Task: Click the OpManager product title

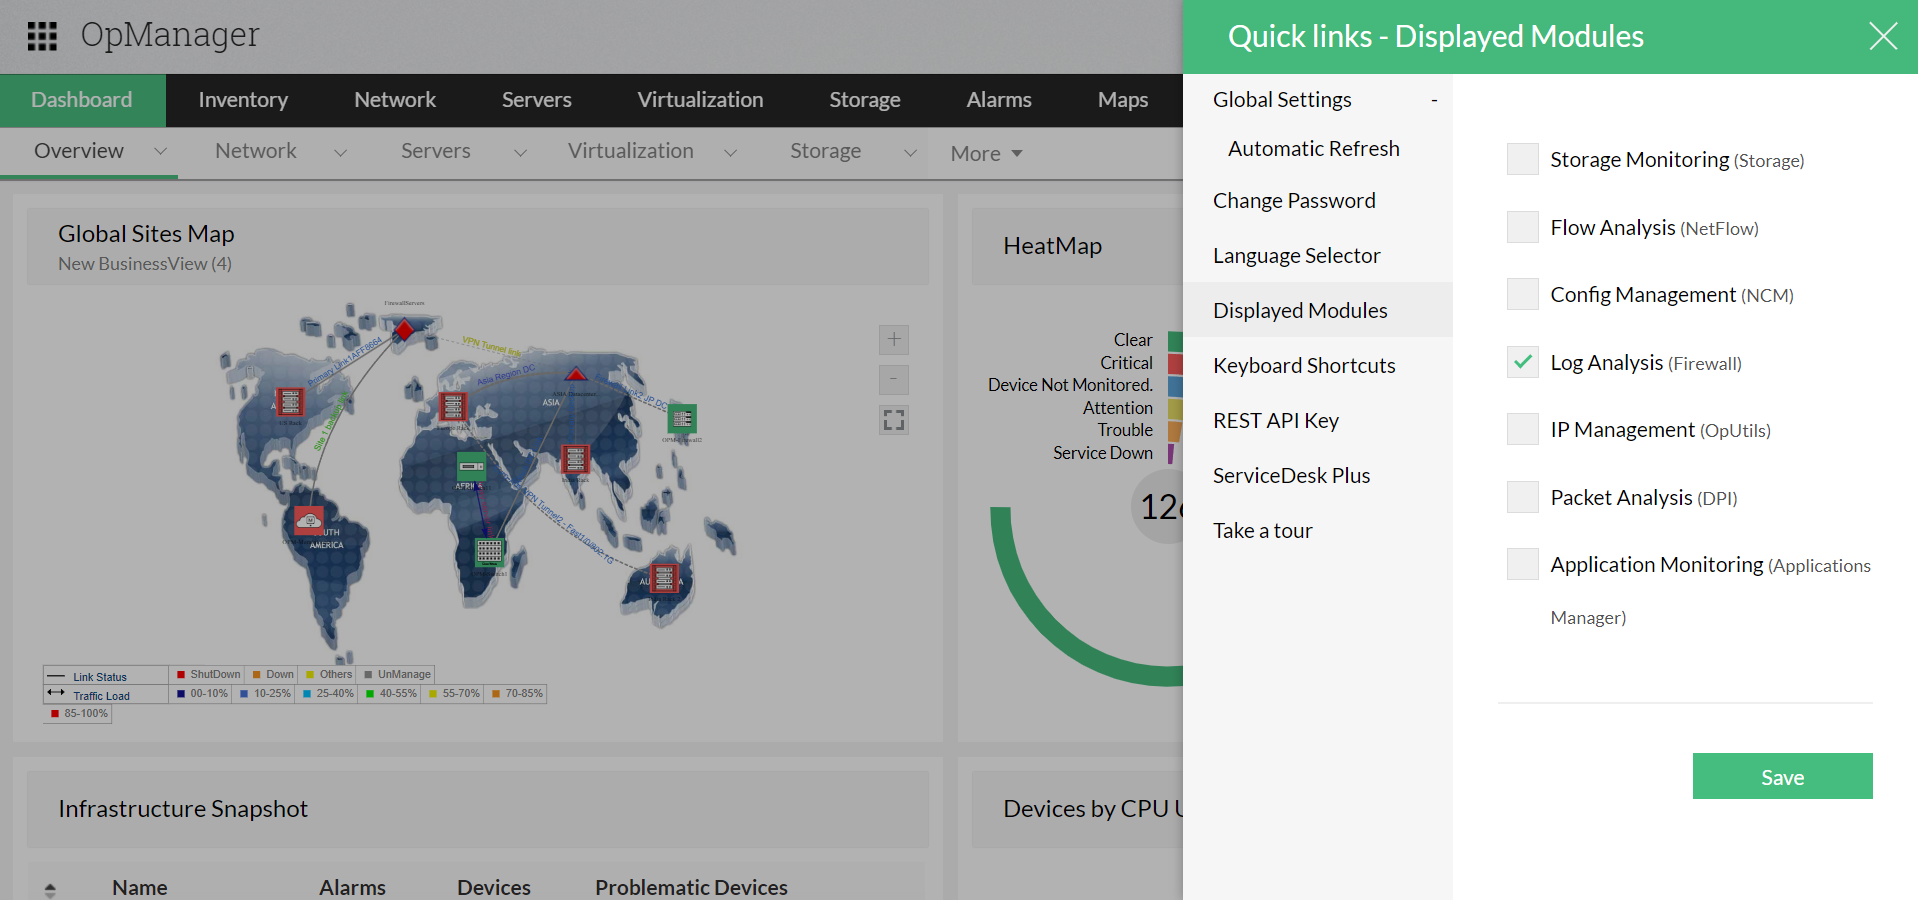Action: pos(170,35)
